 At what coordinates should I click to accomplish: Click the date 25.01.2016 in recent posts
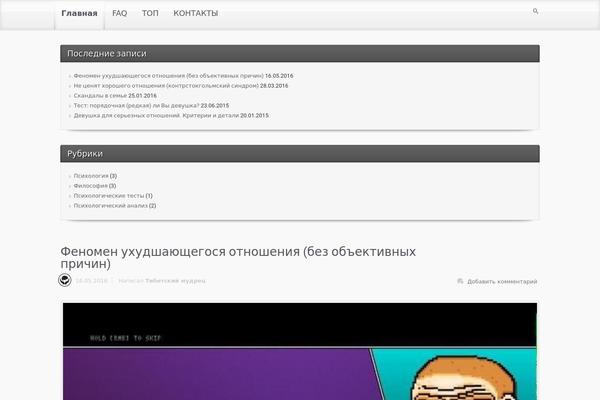point(142,96)
